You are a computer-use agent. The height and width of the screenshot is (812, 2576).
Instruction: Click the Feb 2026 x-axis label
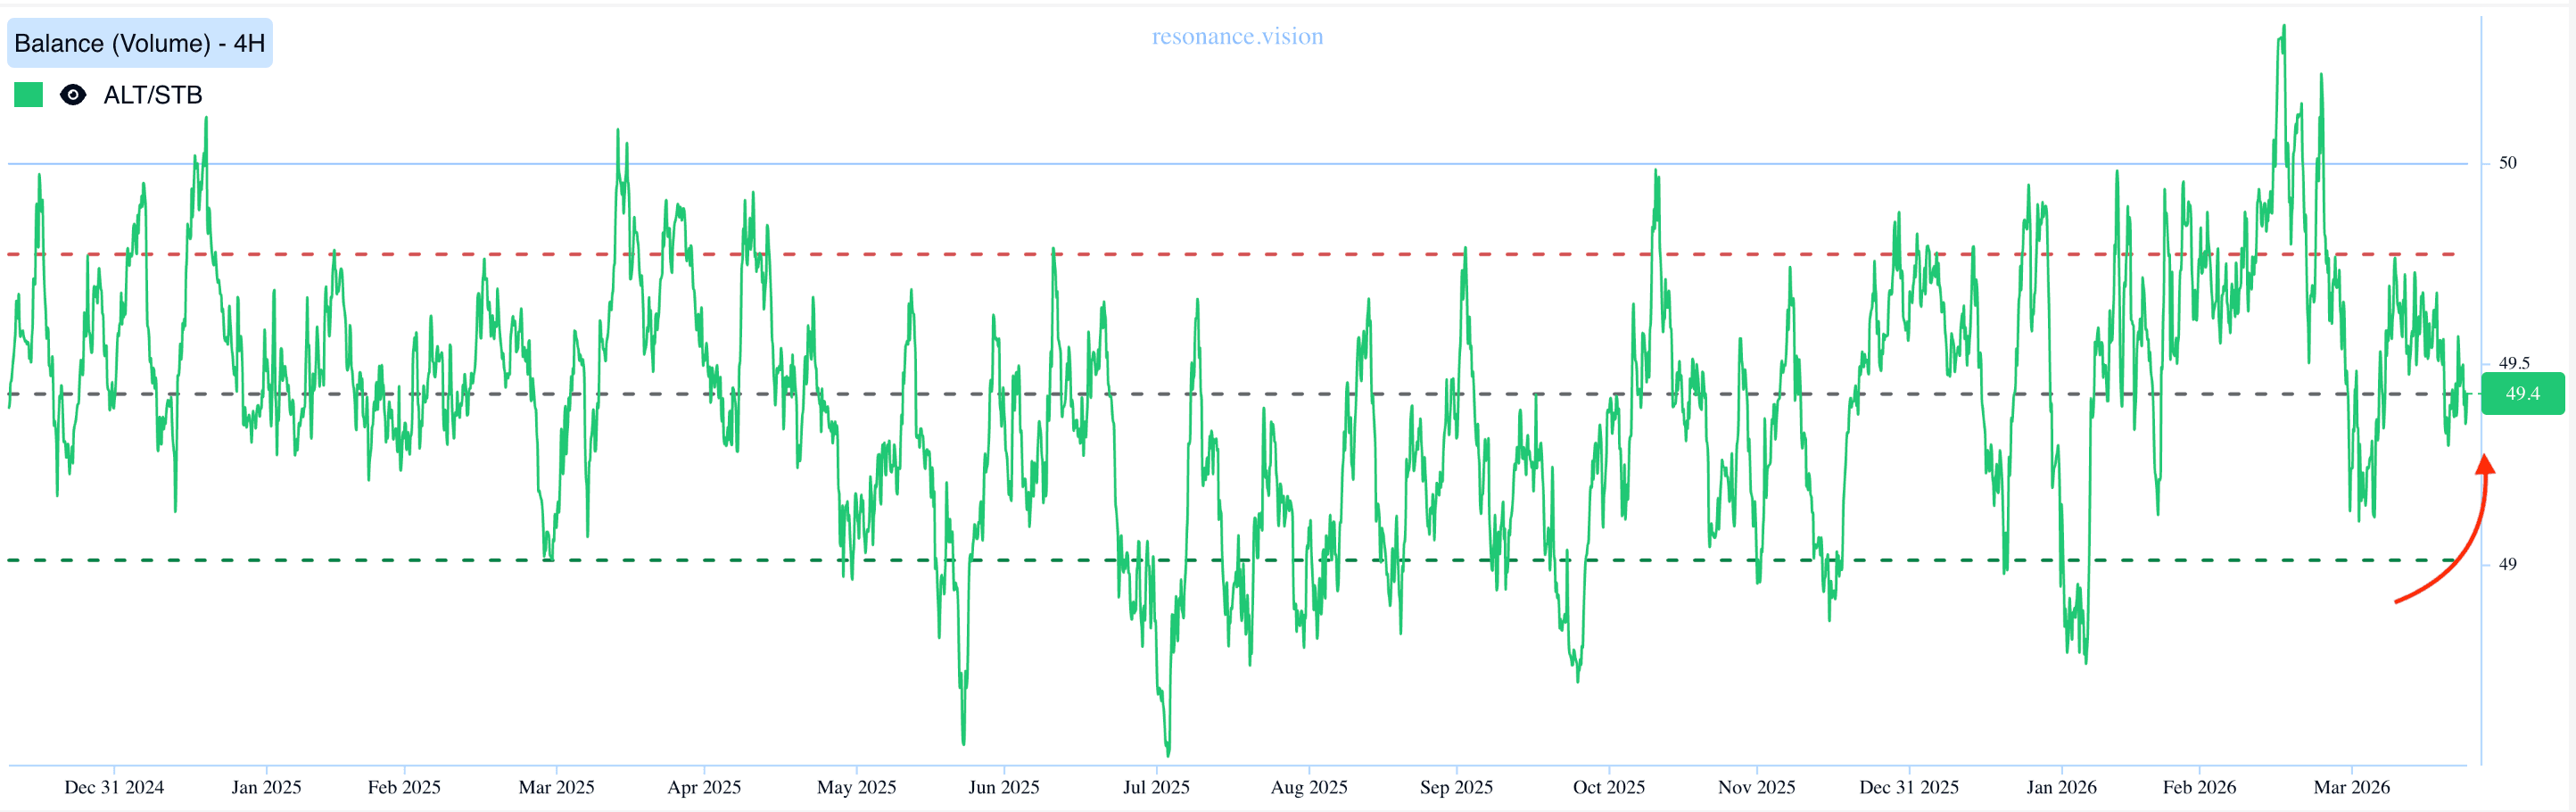pyautogui.click(x=2199, y=787)
